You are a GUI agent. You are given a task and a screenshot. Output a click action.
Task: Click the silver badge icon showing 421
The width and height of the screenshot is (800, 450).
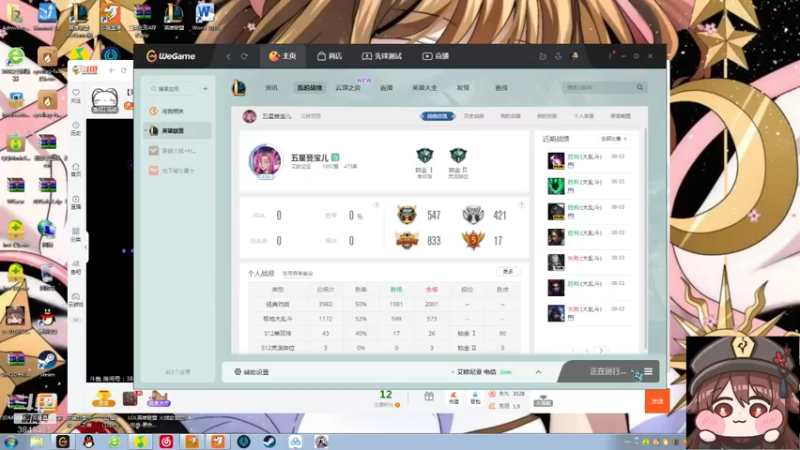click(473, 215)
